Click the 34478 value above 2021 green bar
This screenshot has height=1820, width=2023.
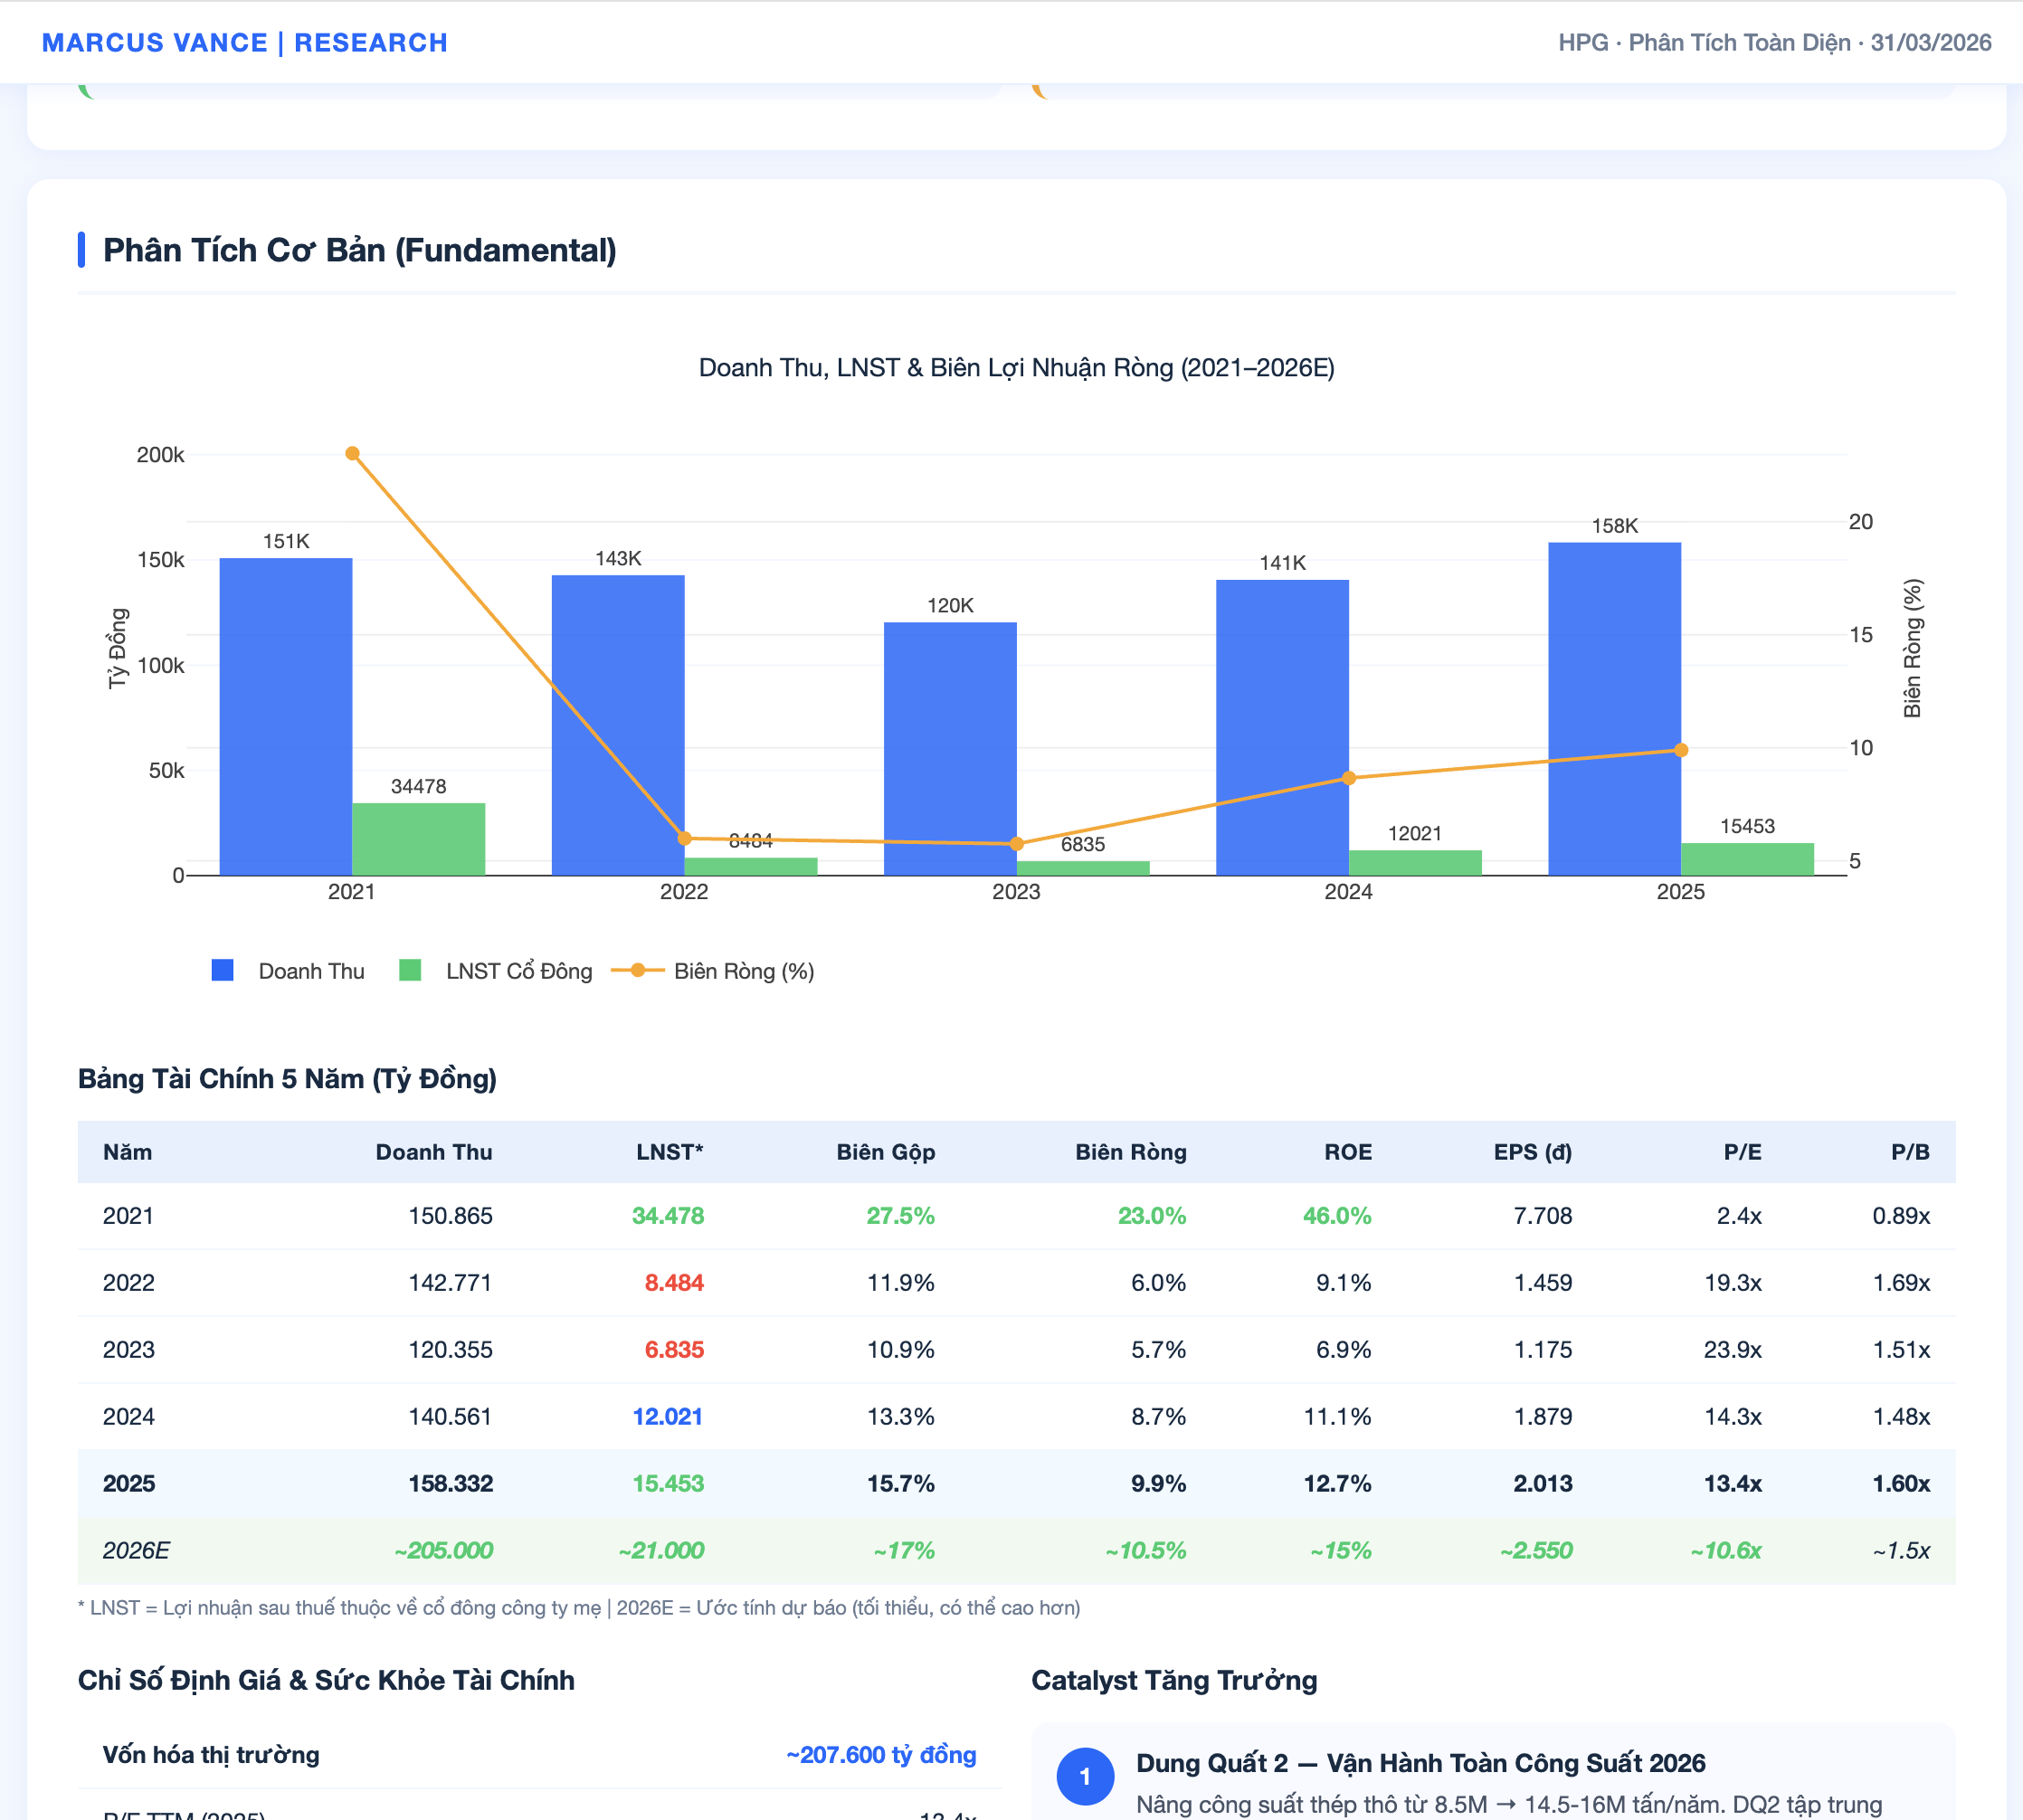417,786
